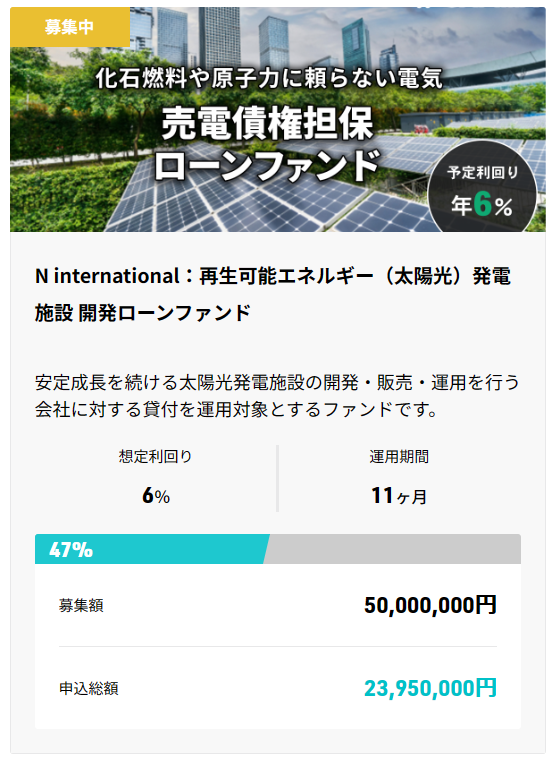Click the 11ヶ月 operation period value

click(x=399, y=496)
